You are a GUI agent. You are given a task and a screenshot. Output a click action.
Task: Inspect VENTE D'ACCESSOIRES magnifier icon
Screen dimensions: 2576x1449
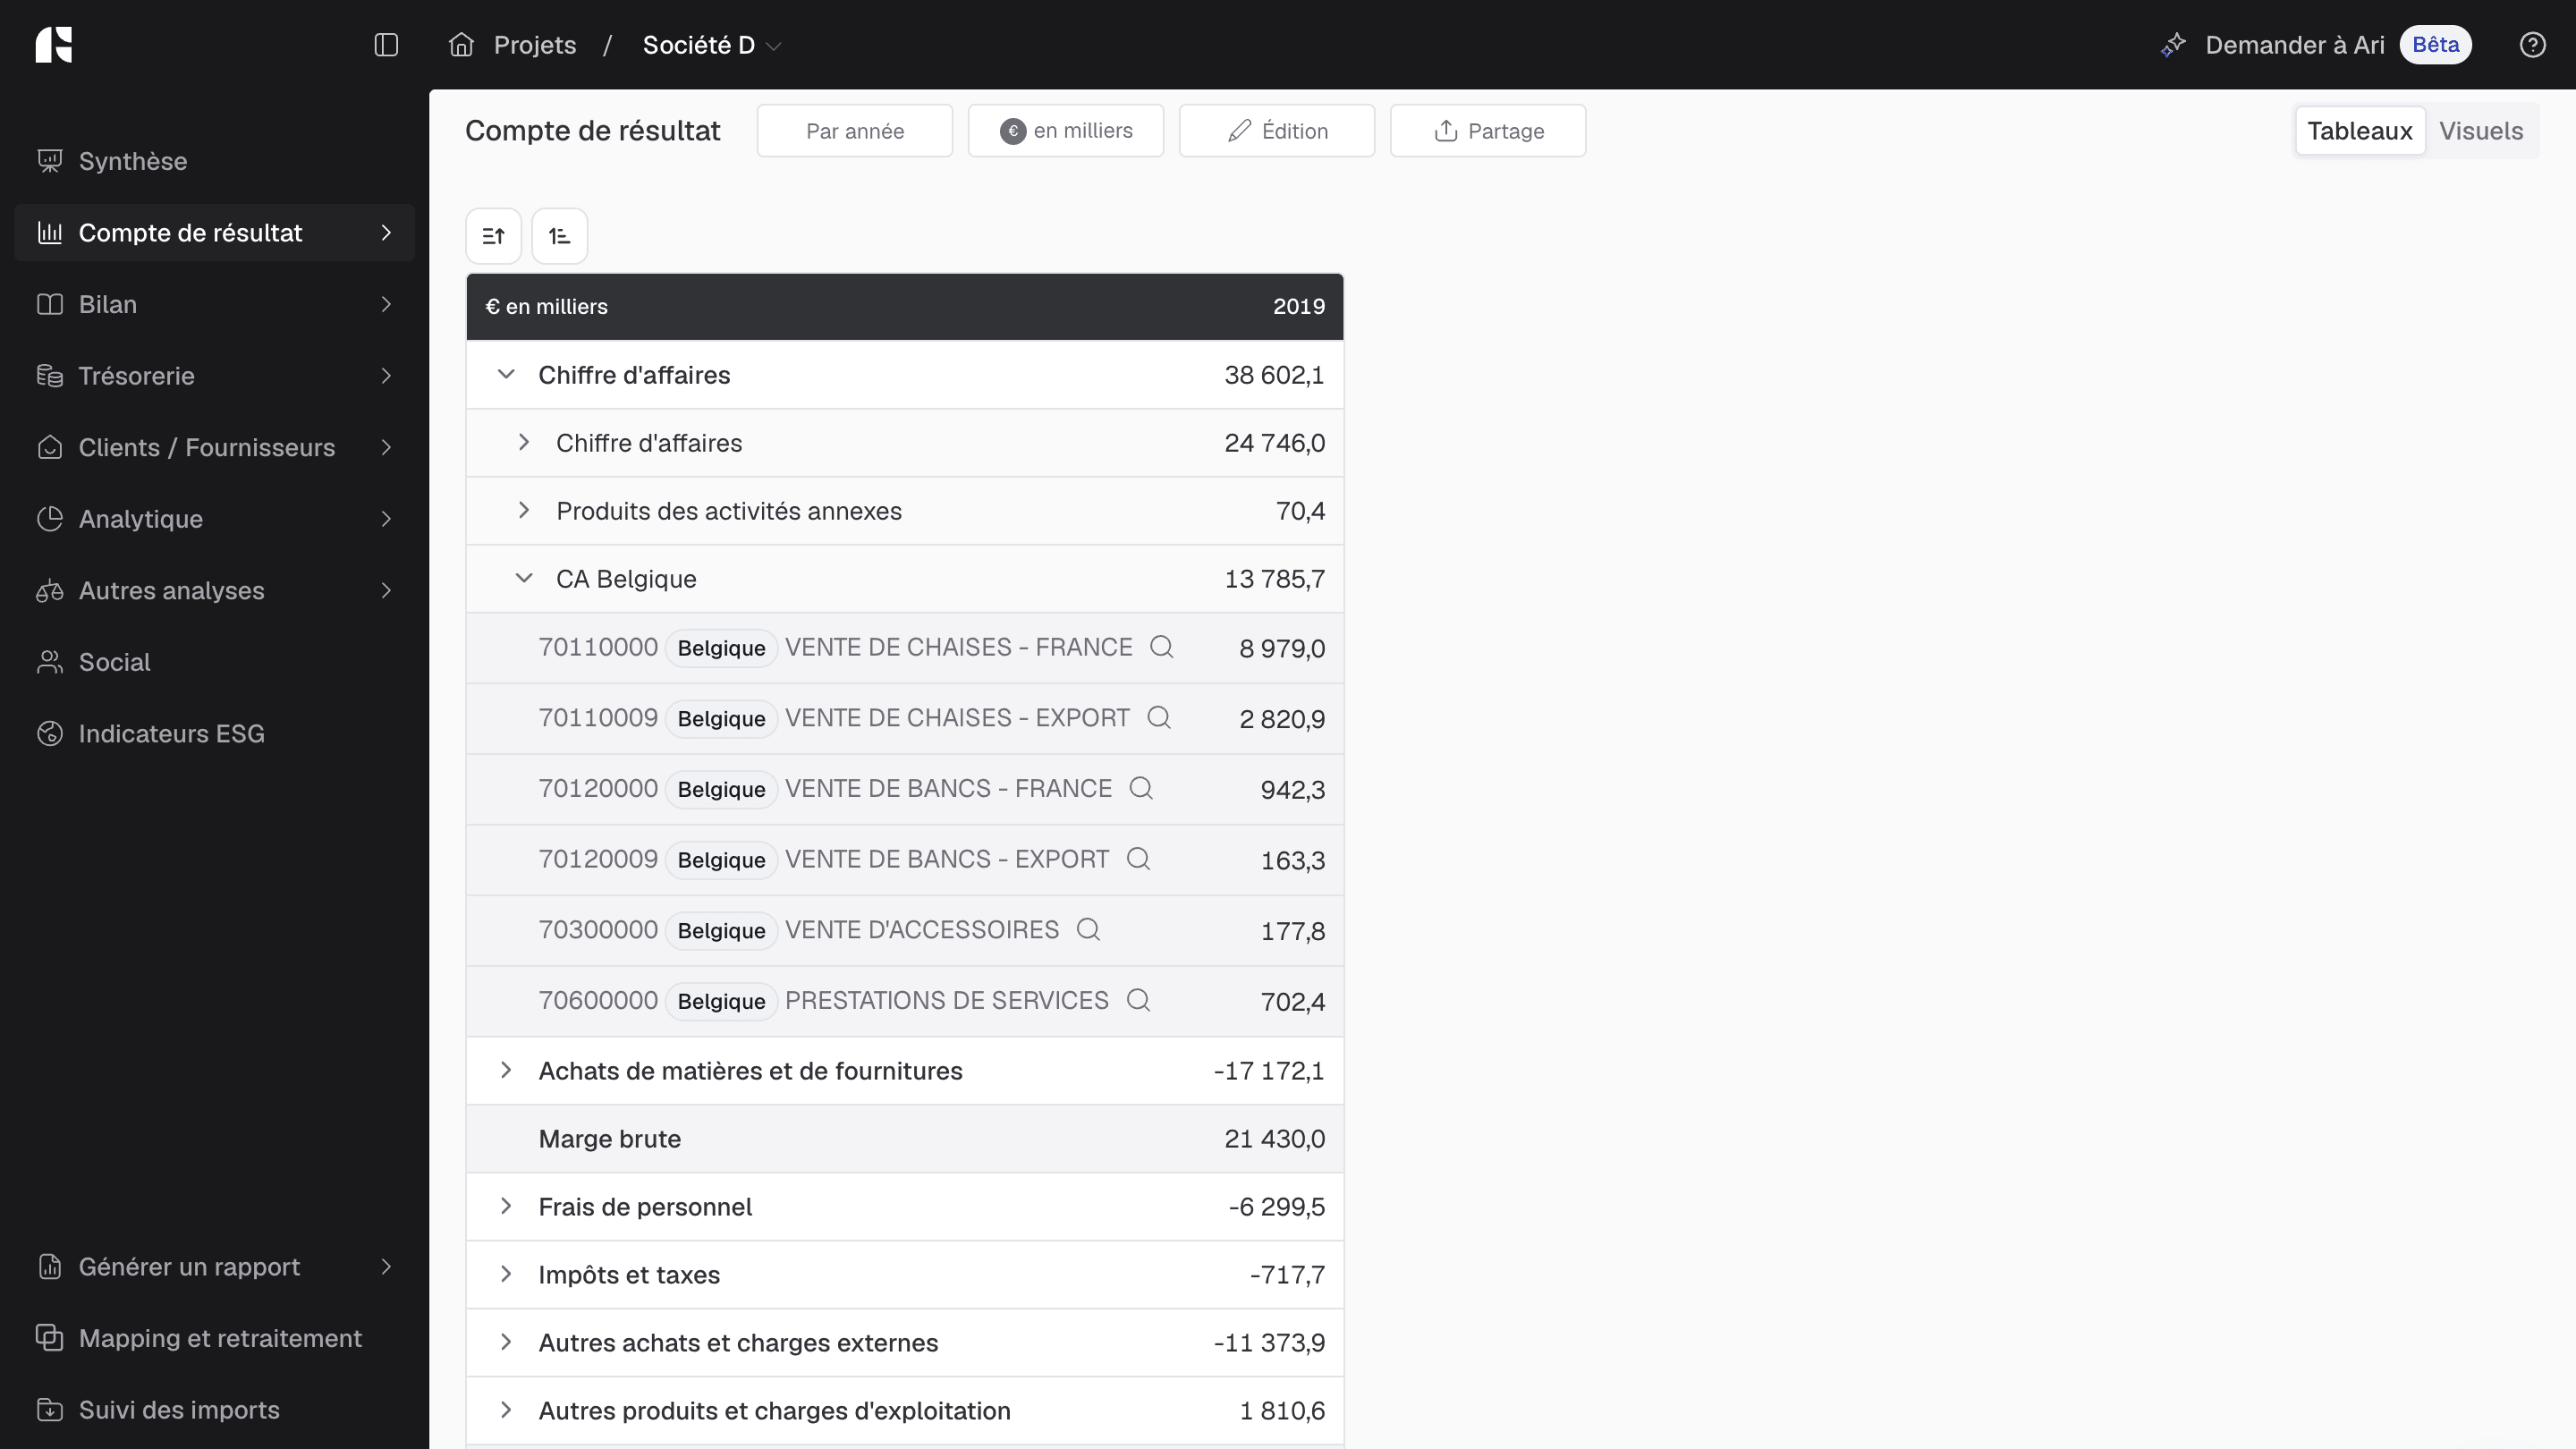(x=1088, y=930)
